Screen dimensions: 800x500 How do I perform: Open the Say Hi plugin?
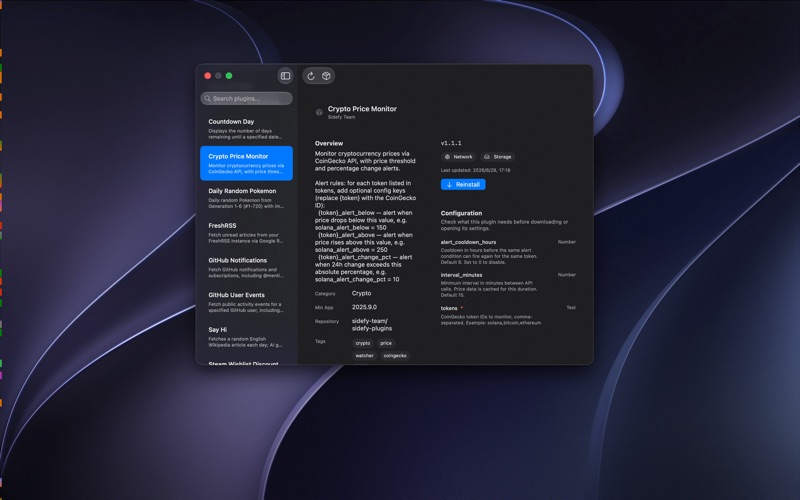[x=246, y=337]
